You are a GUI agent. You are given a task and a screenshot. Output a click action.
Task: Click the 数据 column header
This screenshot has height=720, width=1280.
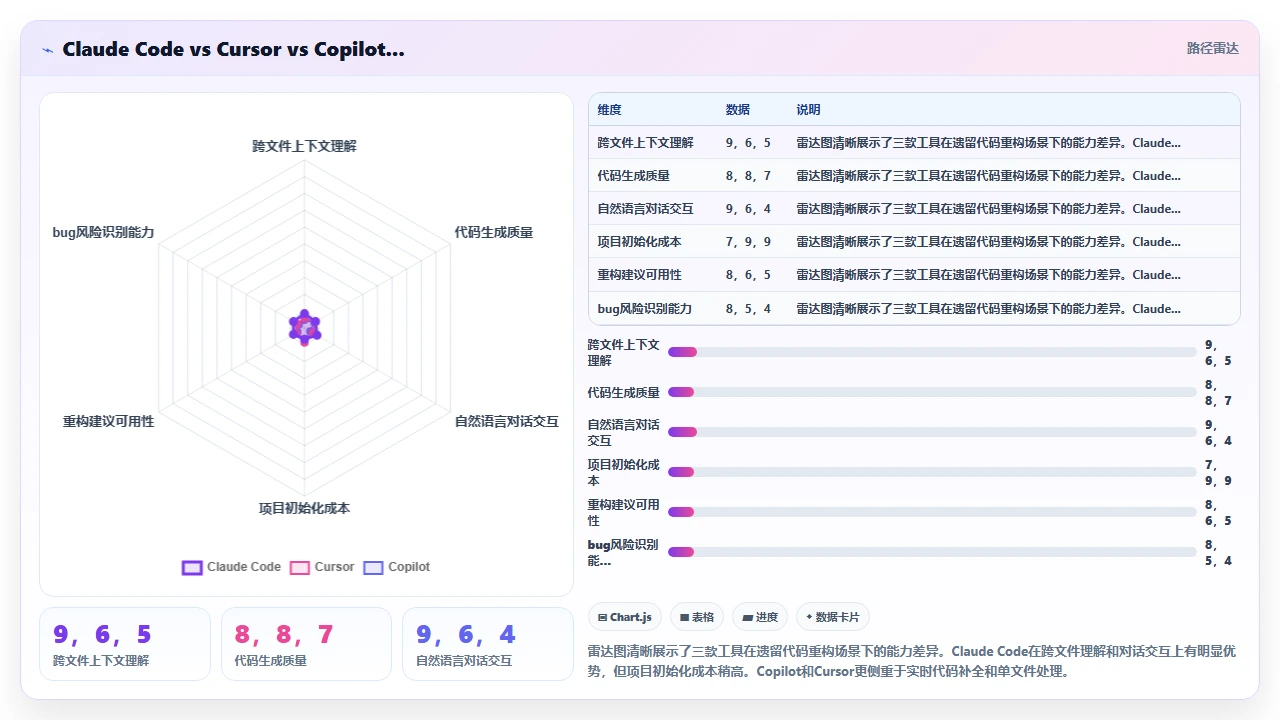coord(738,110)
